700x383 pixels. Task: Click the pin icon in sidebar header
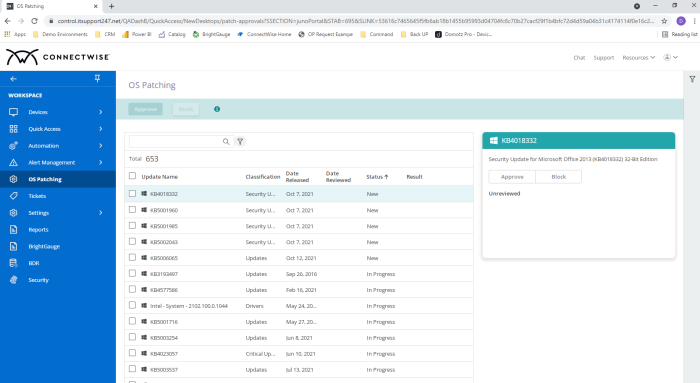(97, 79)
